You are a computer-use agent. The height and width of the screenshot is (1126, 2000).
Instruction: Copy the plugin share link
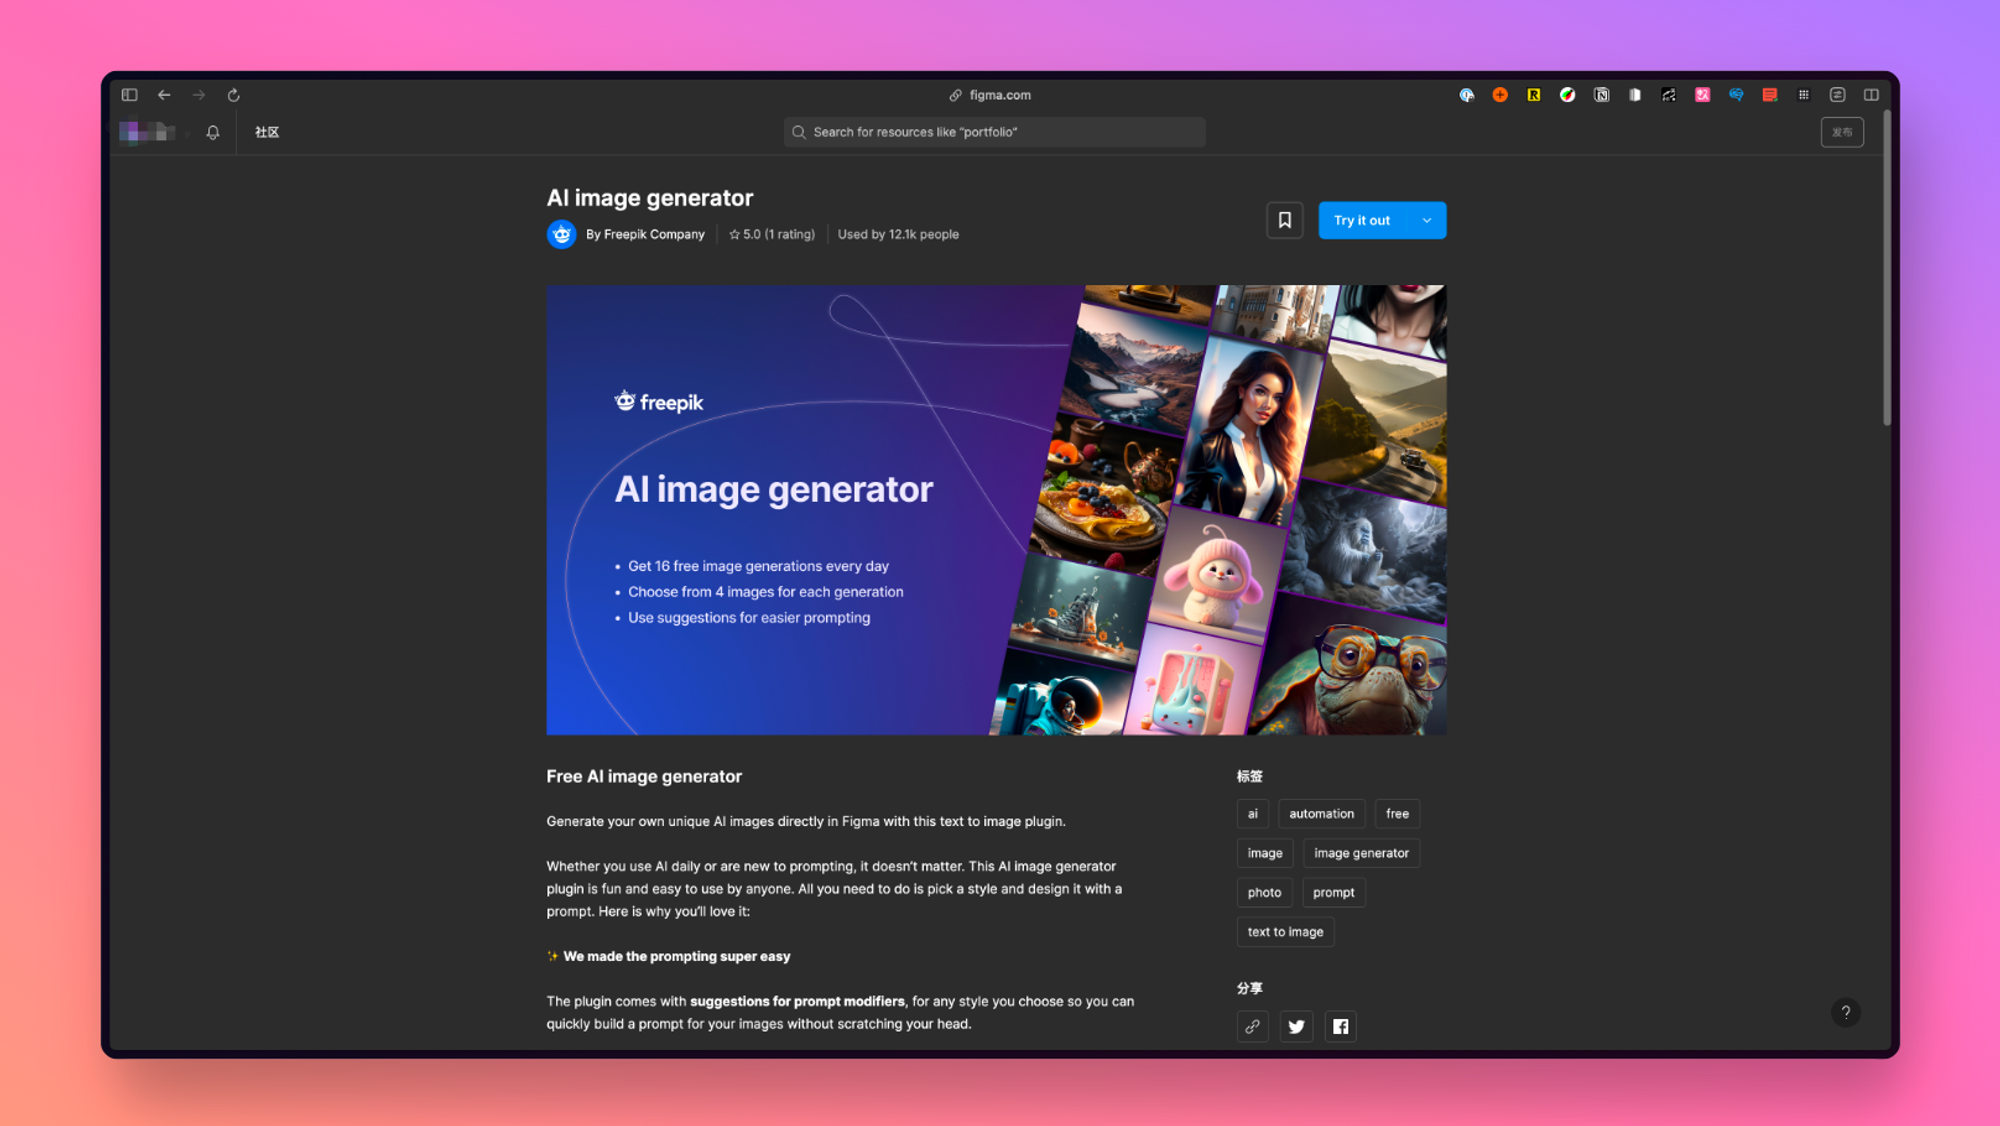pos(1252,1026)
